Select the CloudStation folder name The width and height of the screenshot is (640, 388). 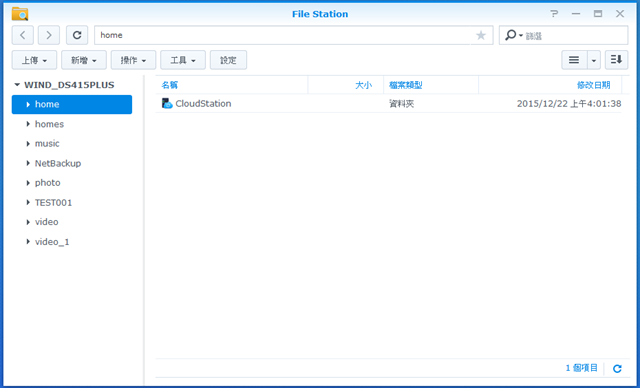click(203, 104)
